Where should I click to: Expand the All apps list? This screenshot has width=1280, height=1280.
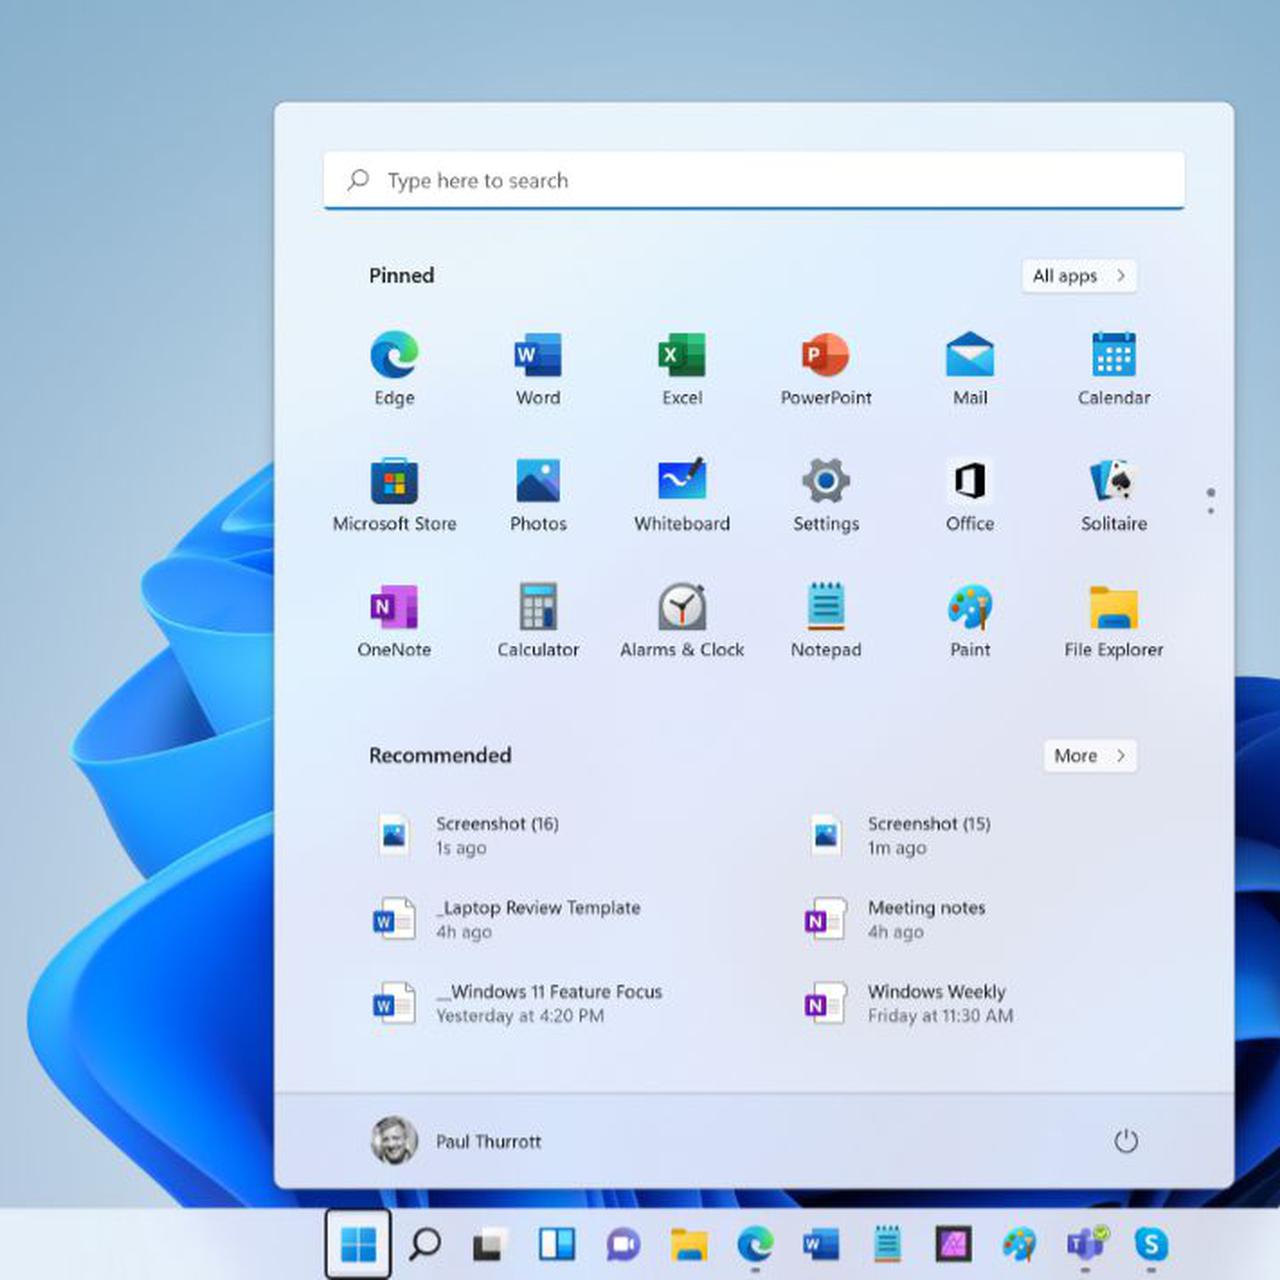1079,276
